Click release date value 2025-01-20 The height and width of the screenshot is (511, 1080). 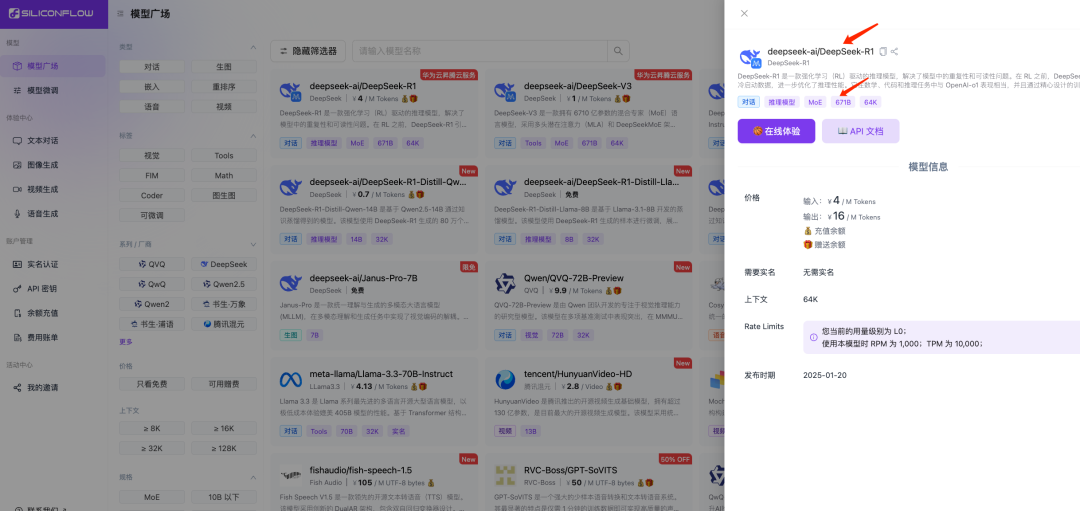824,375
